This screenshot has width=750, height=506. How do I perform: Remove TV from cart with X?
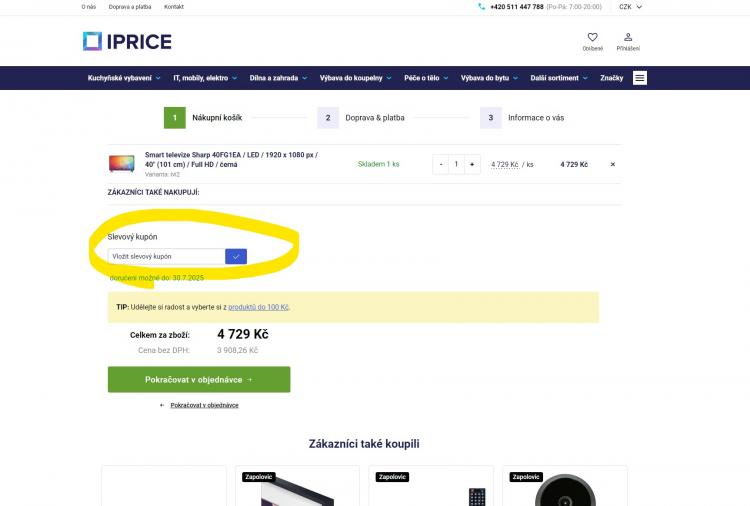pyautogui.click(x=613, y=164)
